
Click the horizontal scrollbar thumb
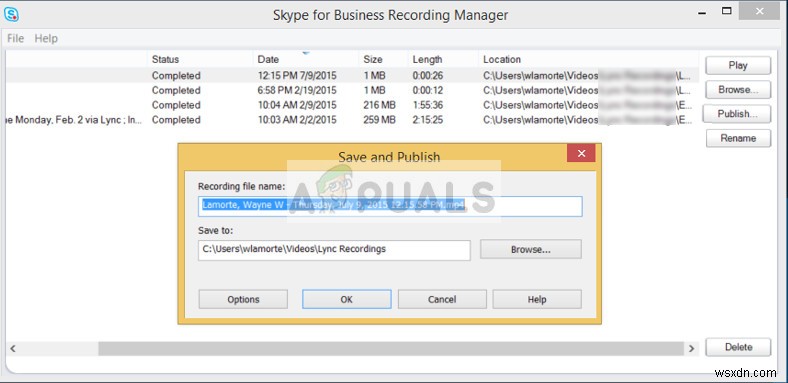tap(391, 348)
